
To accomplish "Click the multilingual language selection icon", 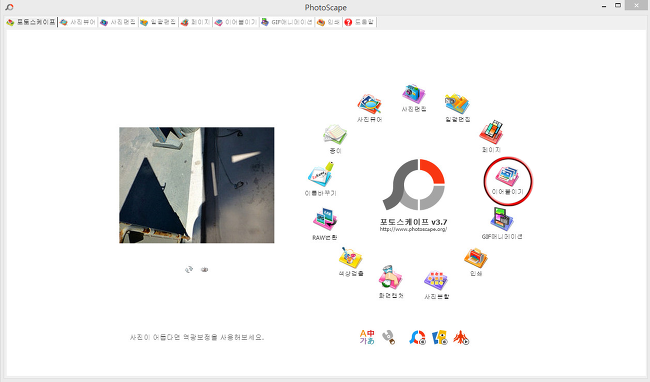I will (367, 337).
